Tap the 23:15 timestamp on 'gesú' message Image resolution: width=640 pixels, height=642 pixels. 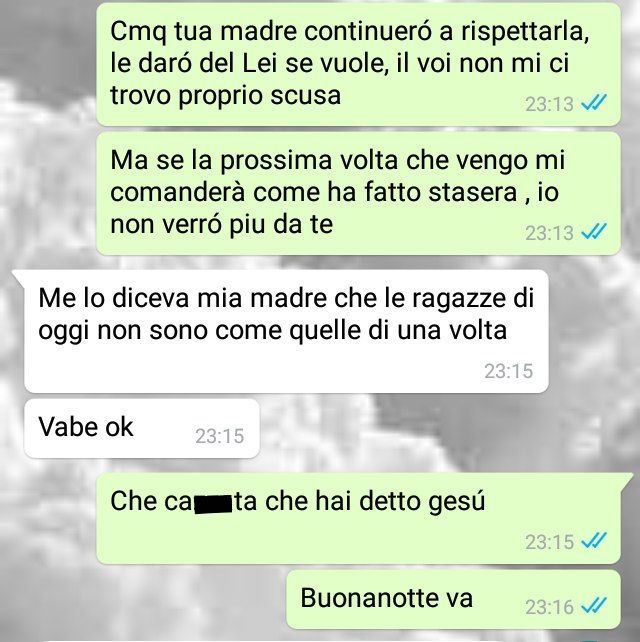(x=549, y=542)
